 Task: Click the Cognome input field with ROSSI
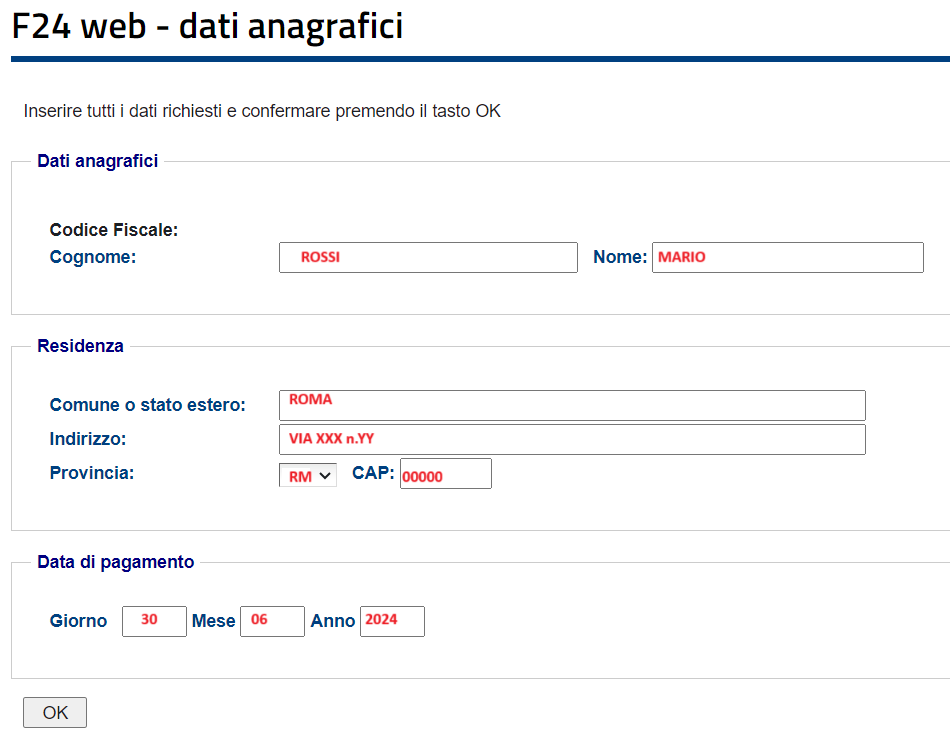coord(428,257)
